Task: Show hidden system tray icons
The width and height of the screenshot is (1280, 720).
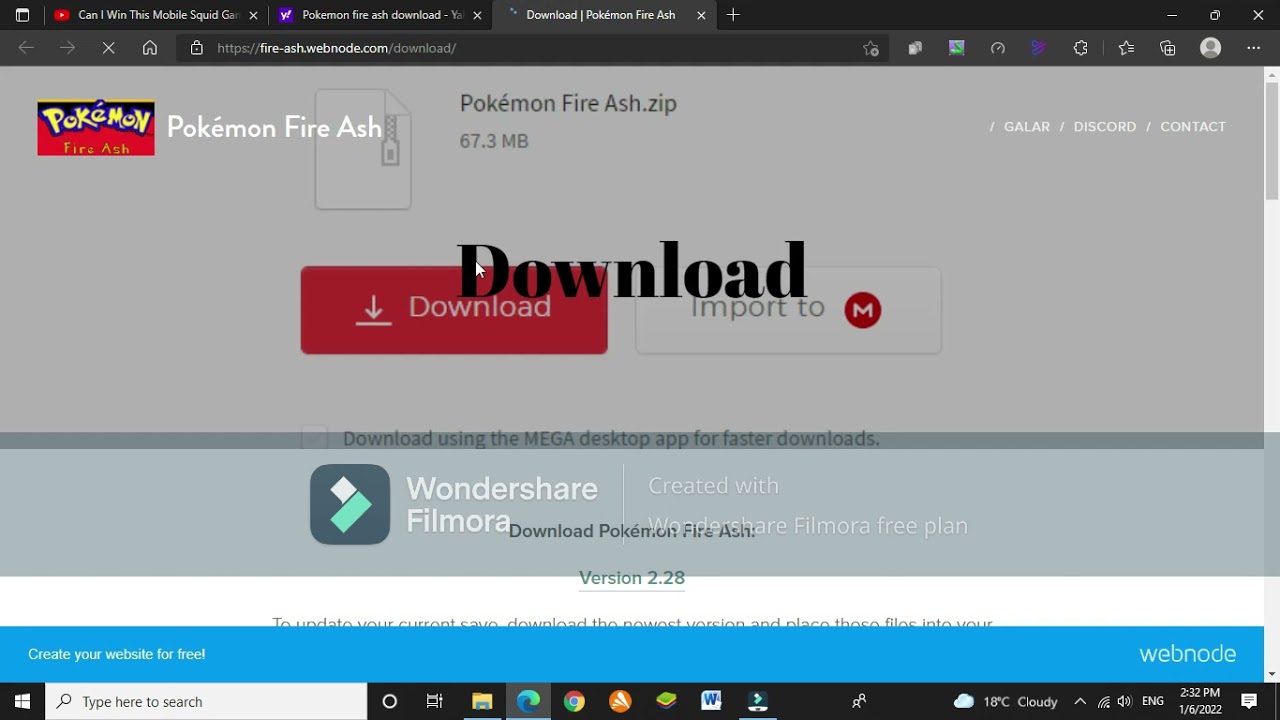Action: click(x=1080, y=701)
